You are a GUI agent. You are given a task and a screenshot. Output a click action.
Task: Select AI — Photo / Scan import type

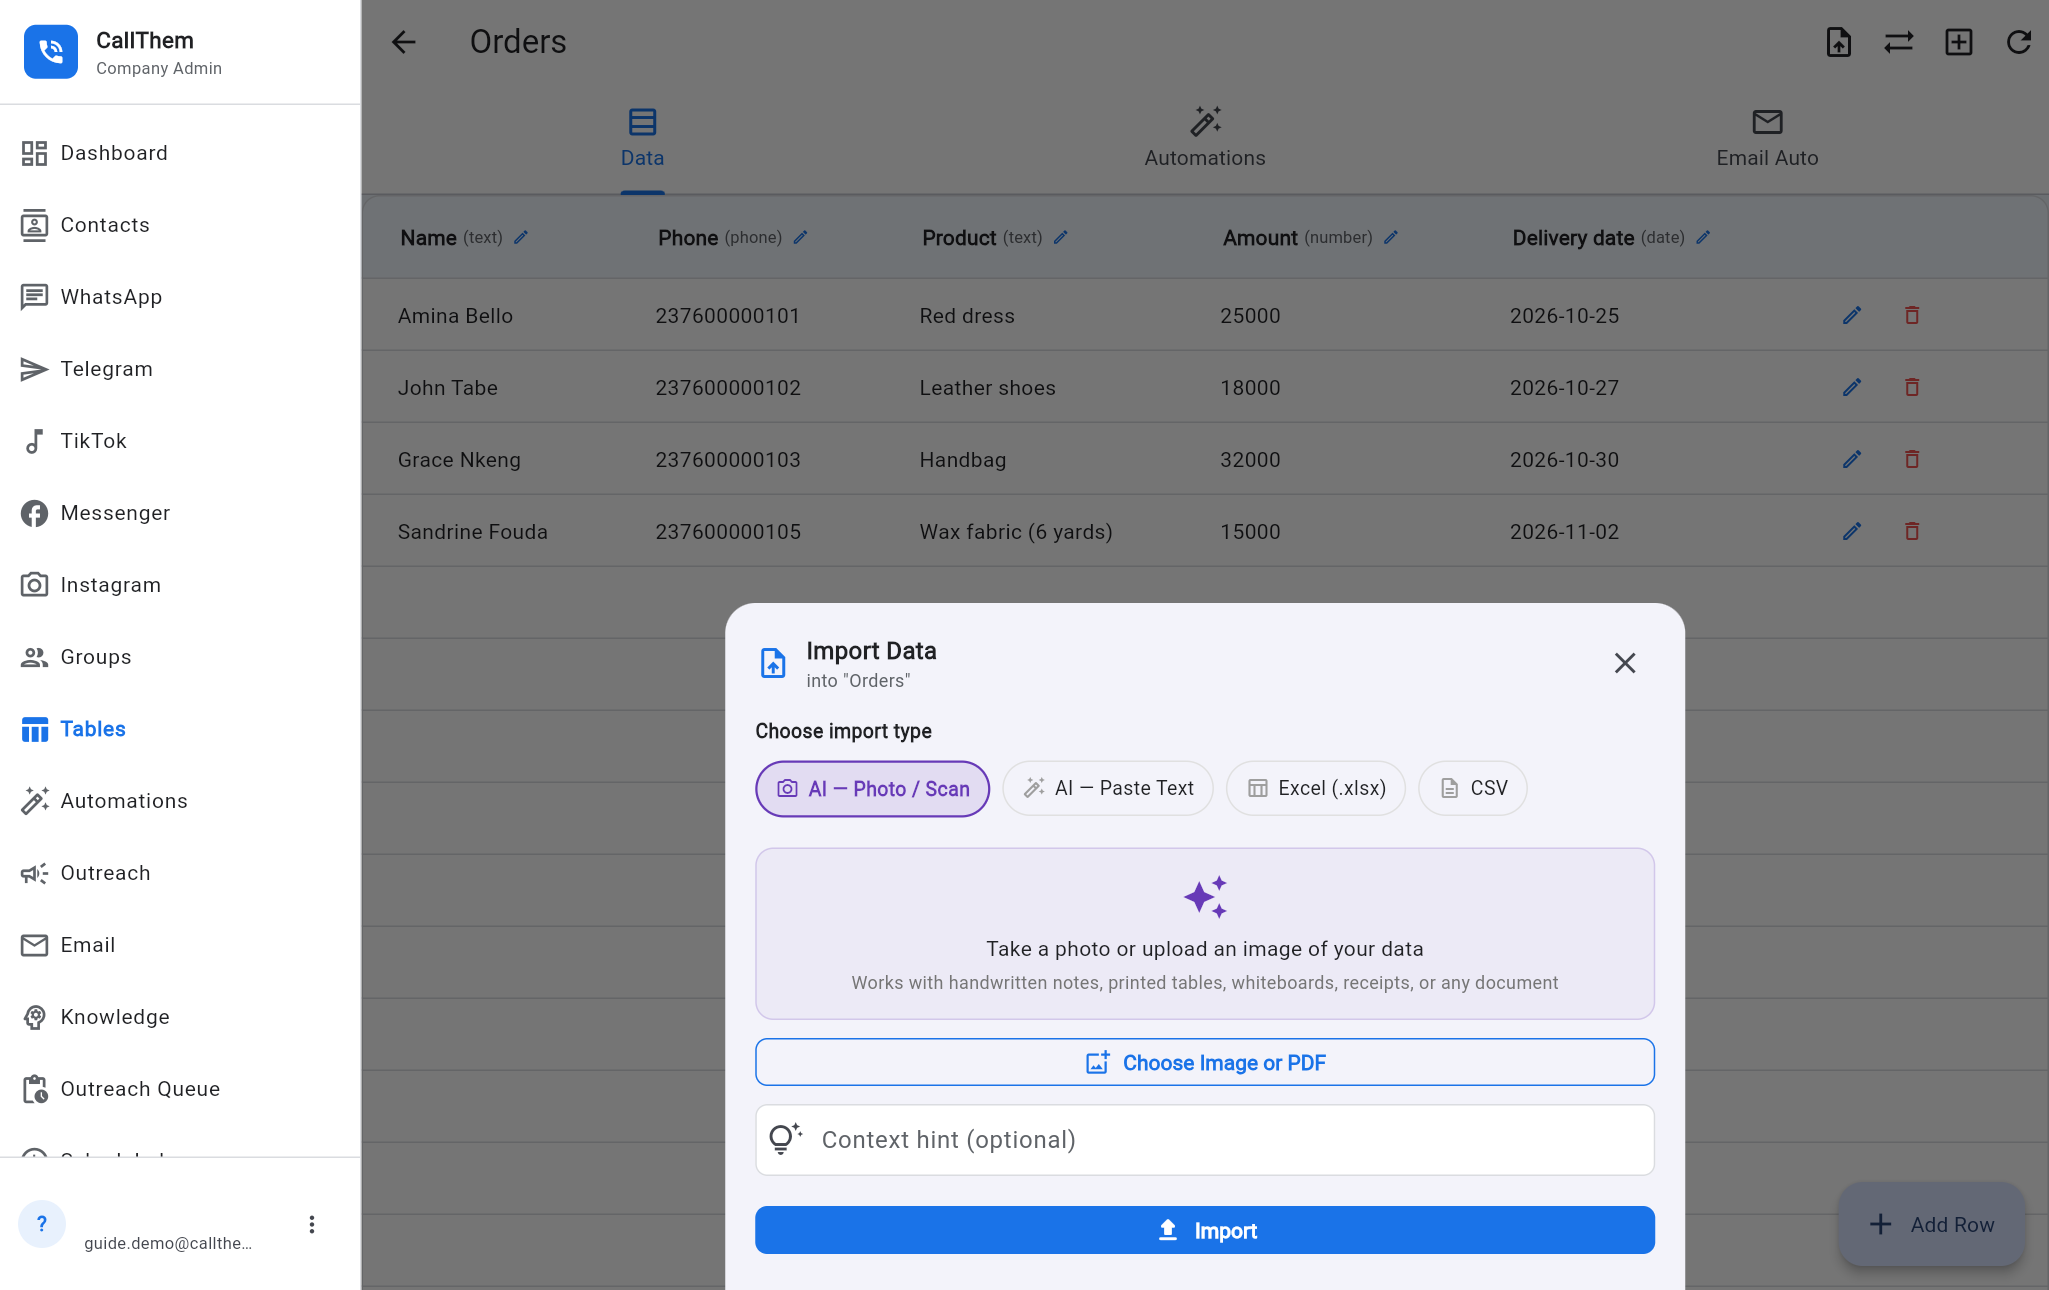point(872,789)
